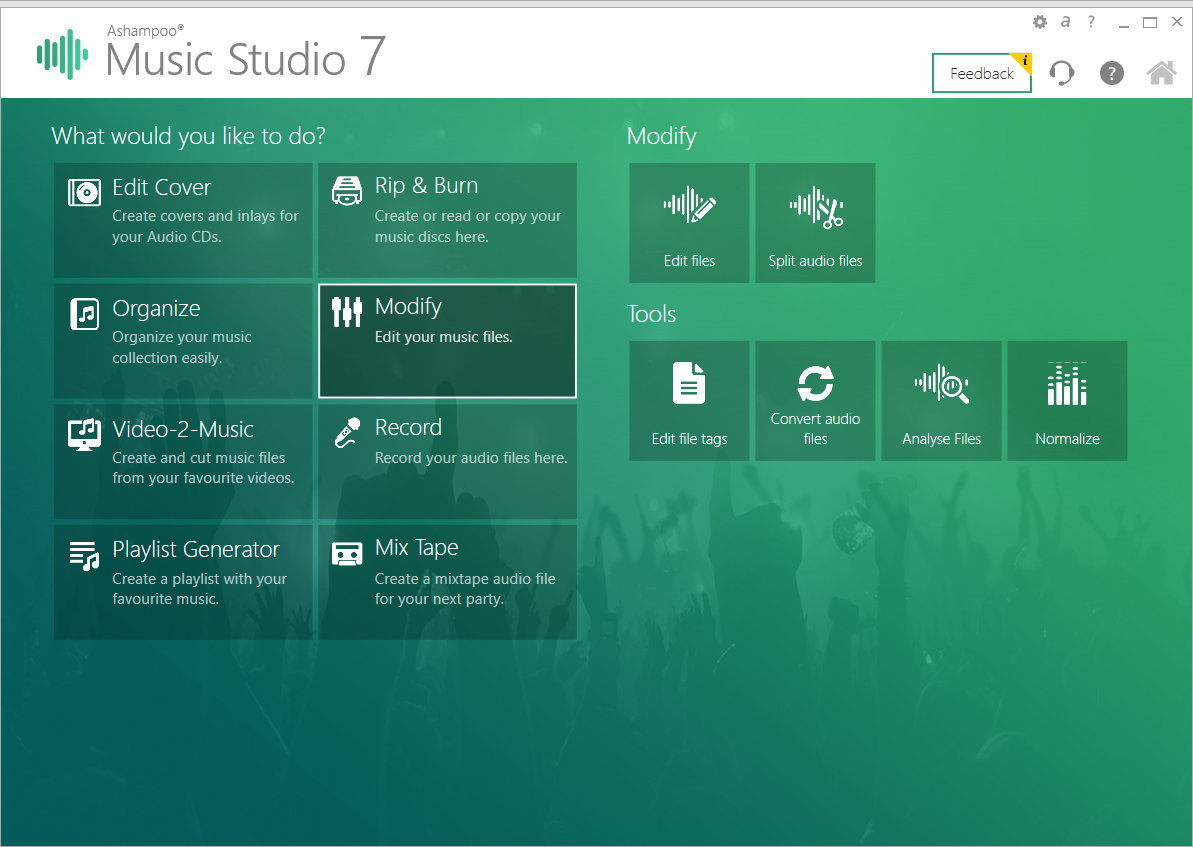This screenshot has height=847, width=1193.
Task: Select the Mix Tape tile
Action: tap(447, 582)
